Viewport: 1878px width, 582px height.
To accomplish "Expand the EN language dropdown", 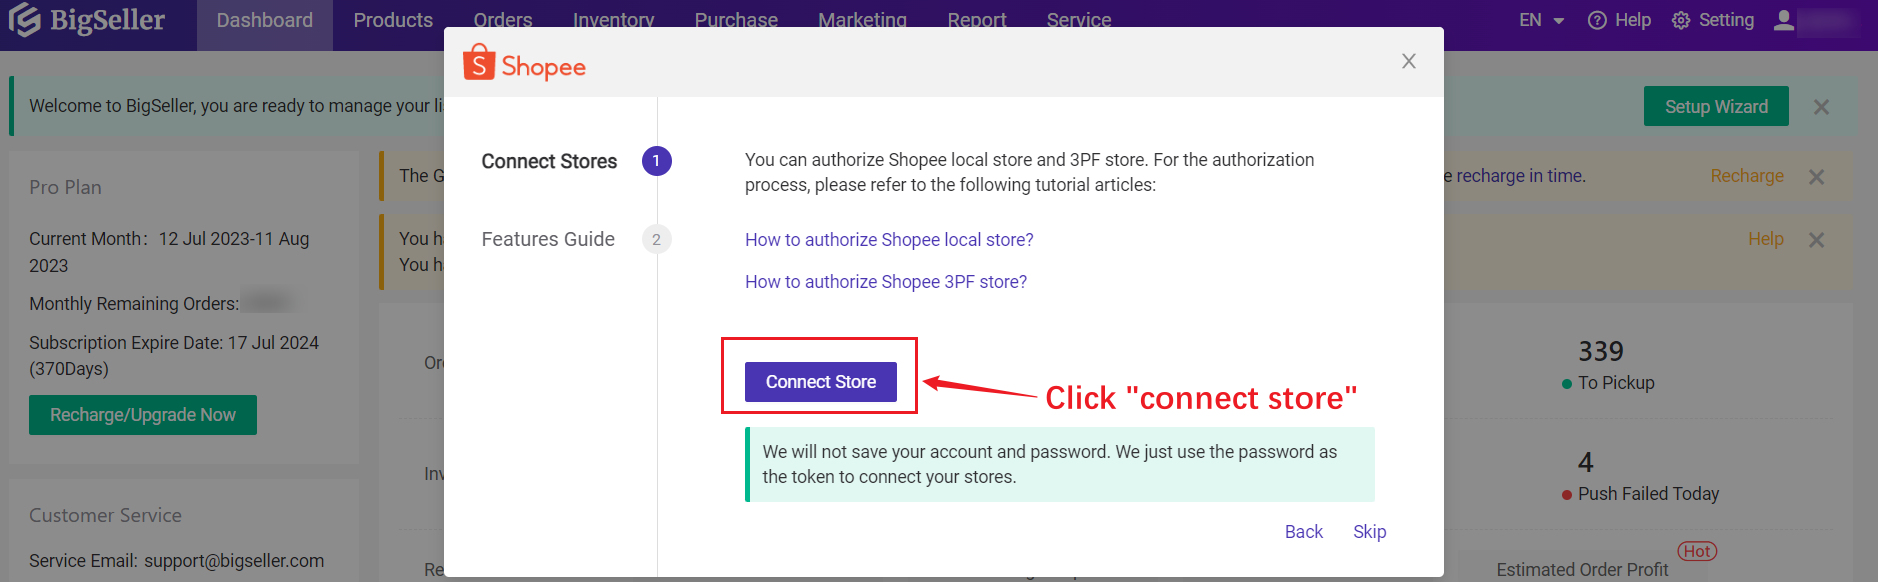I will 1542,20.
